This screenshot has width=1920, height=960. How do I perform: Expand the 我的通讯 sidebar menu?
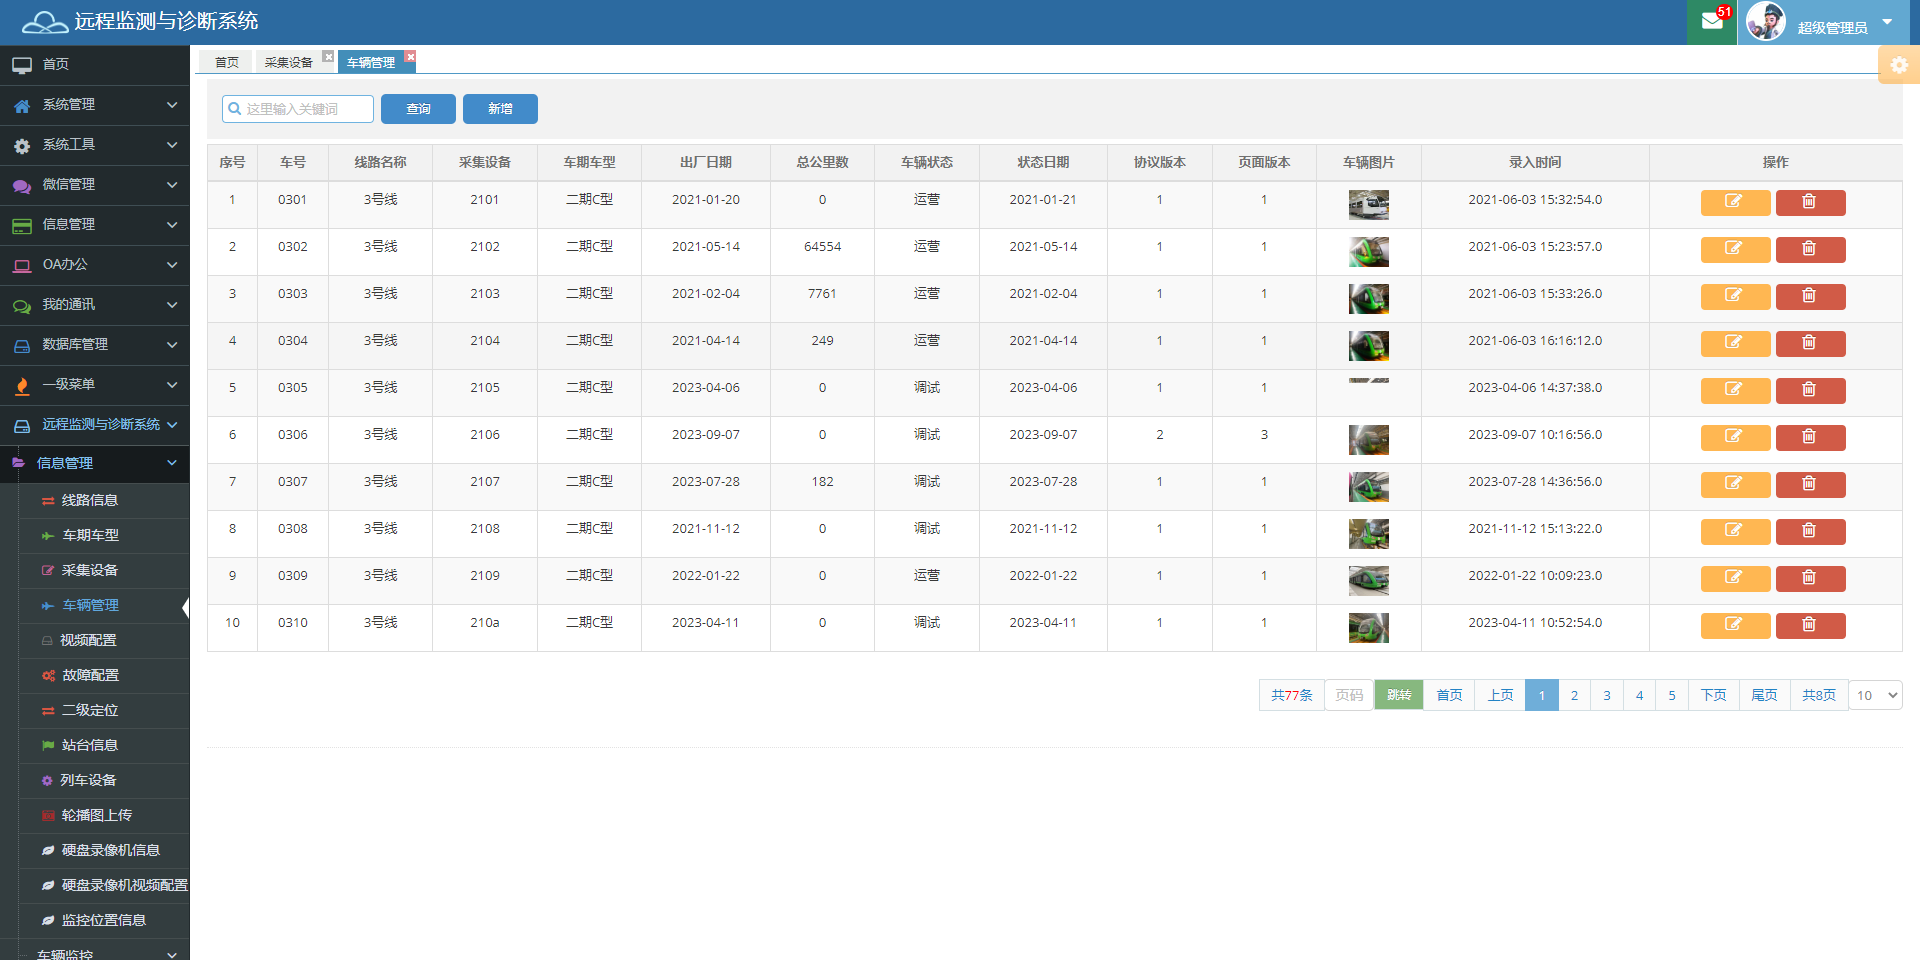pos(95,305)
